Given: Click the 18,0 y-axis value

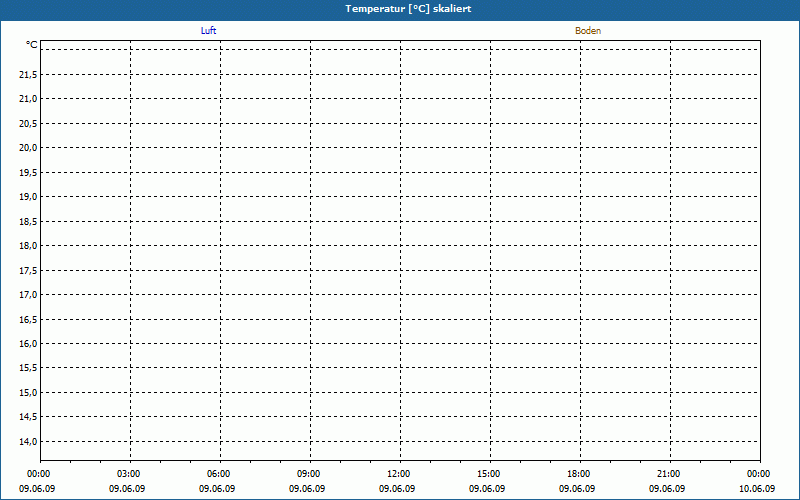Looking at the screenshot, I should coord(28,246).
